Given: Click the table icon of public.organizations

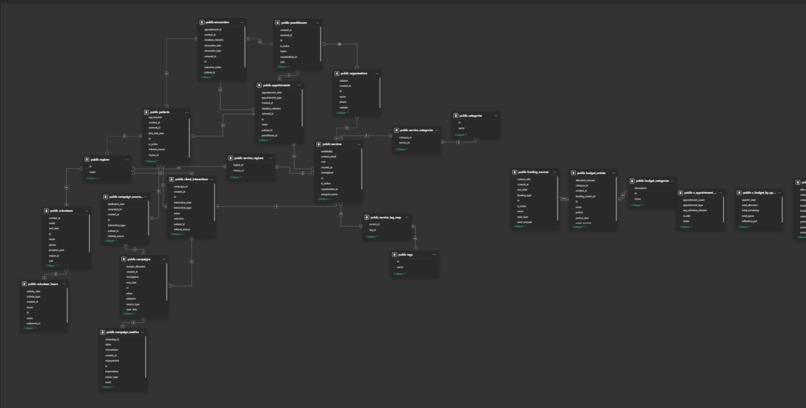Looking at the screenshot, I should point(337,73).
